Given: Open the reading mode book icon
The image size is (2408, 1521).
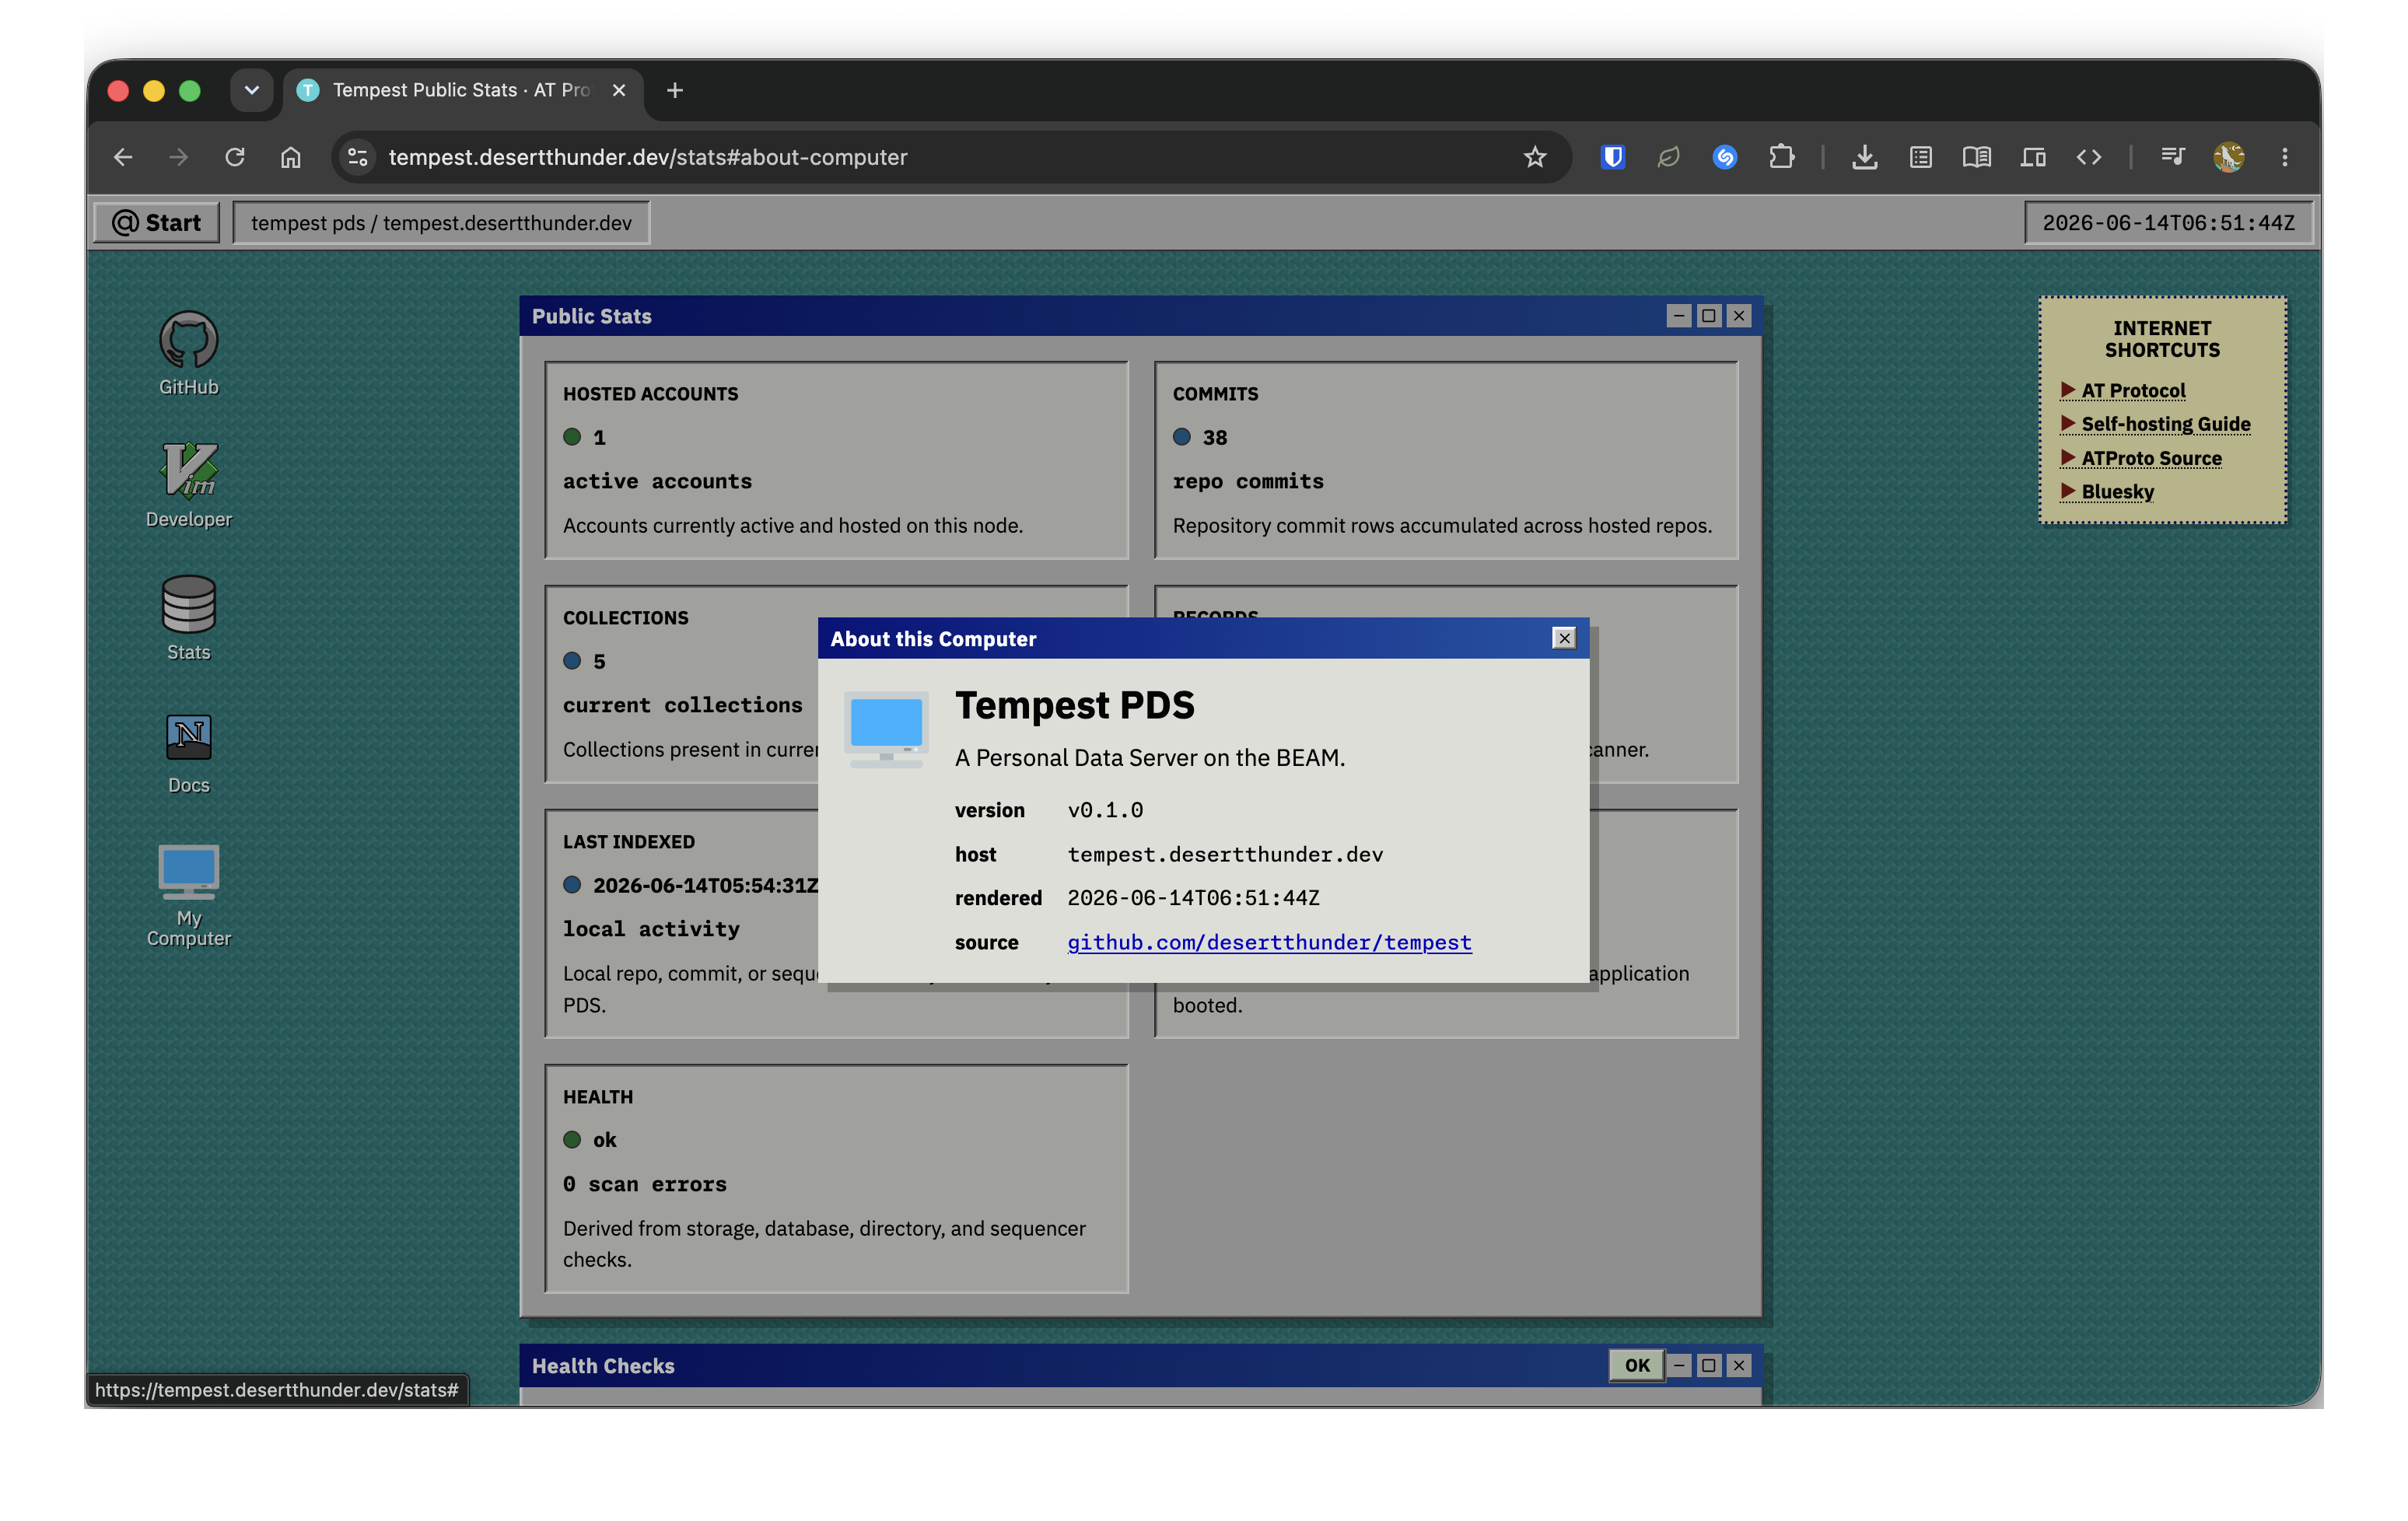Looking at the screenshot, I should [1976, 157].
